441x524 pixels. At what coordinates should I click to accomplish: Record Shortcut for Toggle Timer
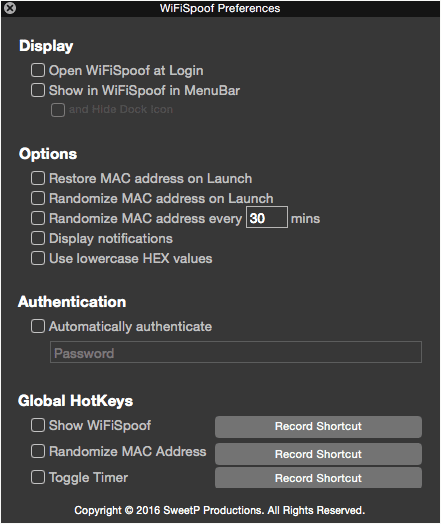tap(318, 478)
